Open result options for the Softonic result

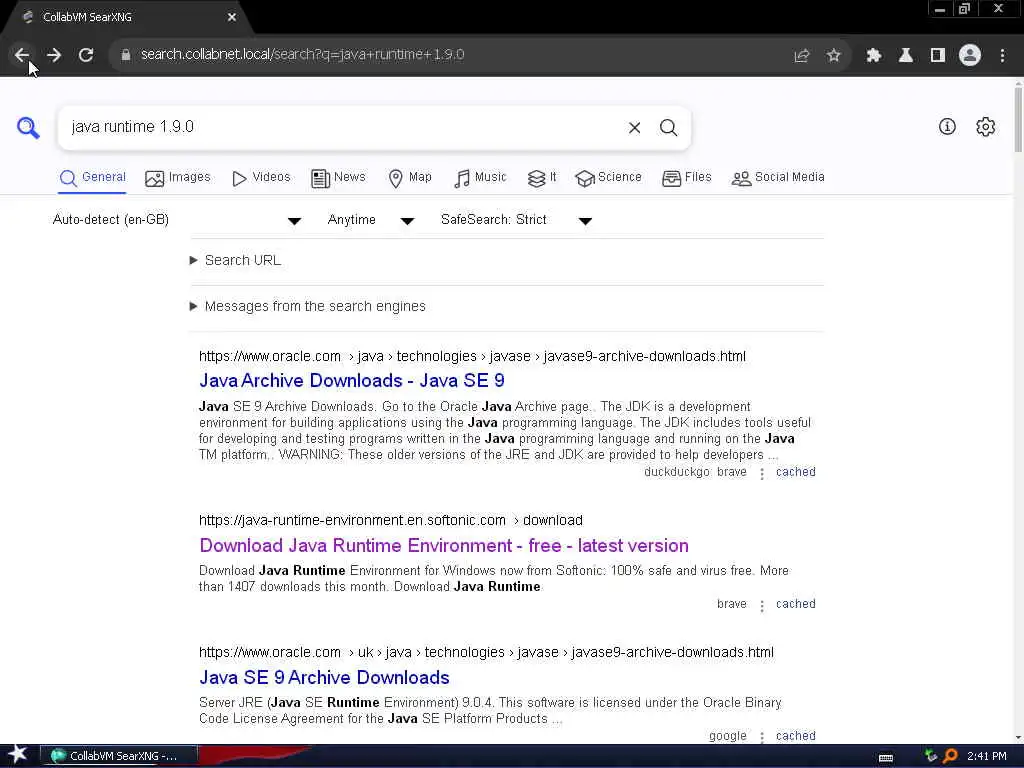point(761,605)
